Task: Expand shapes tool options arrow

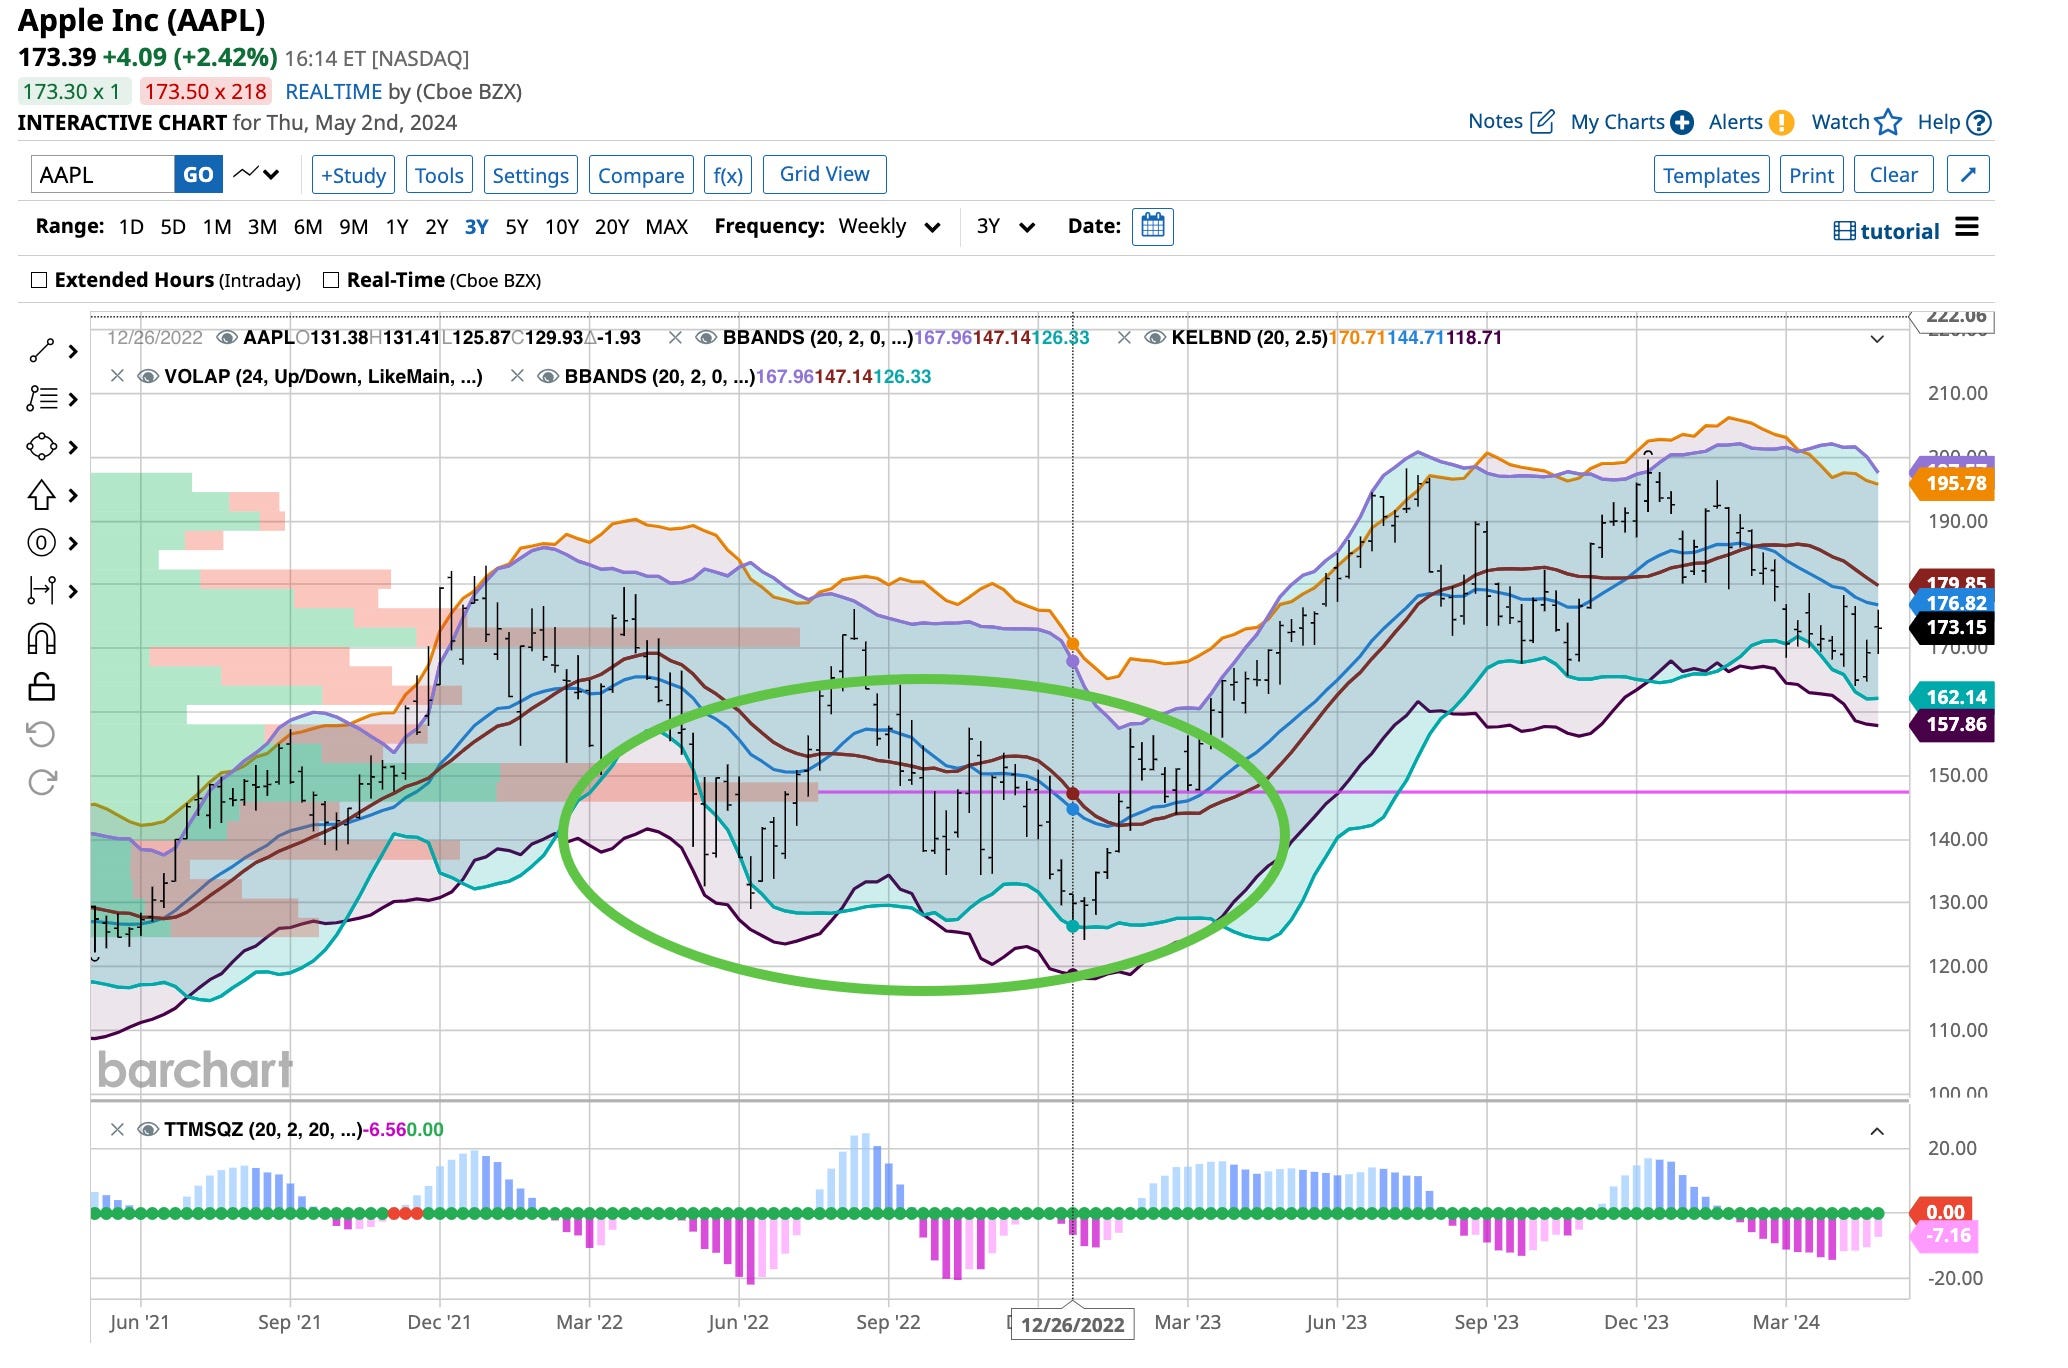Action: point(73,447)
